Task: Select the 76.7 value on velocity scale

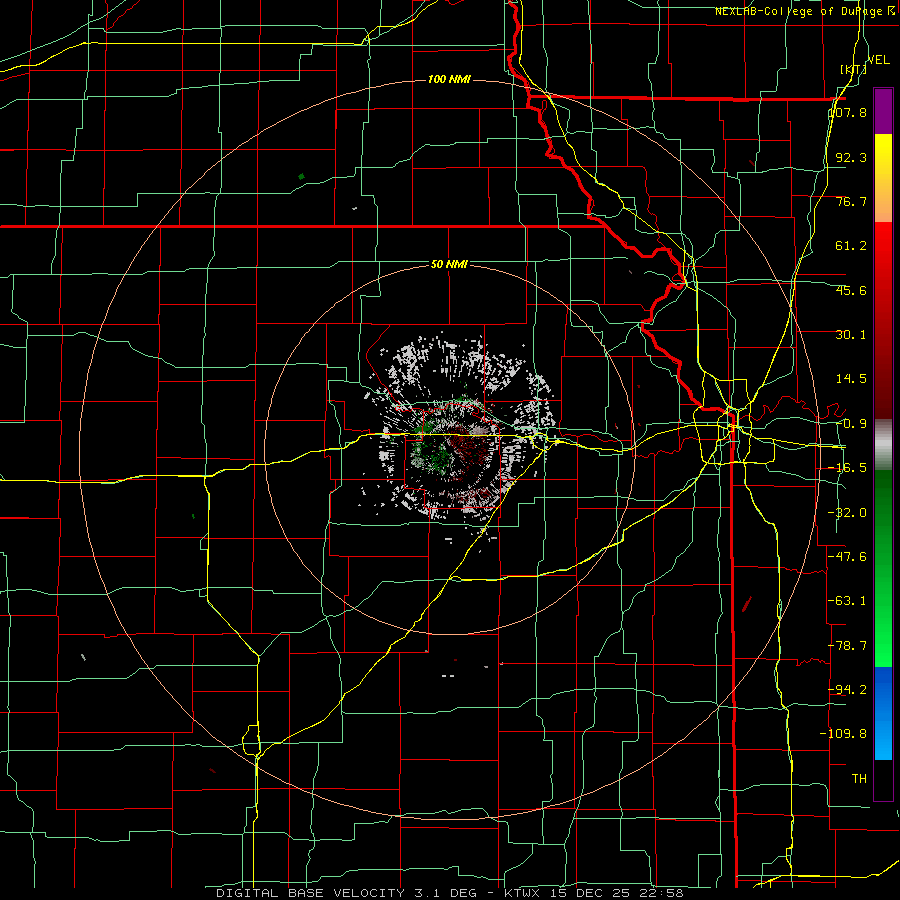Action: 851,201
